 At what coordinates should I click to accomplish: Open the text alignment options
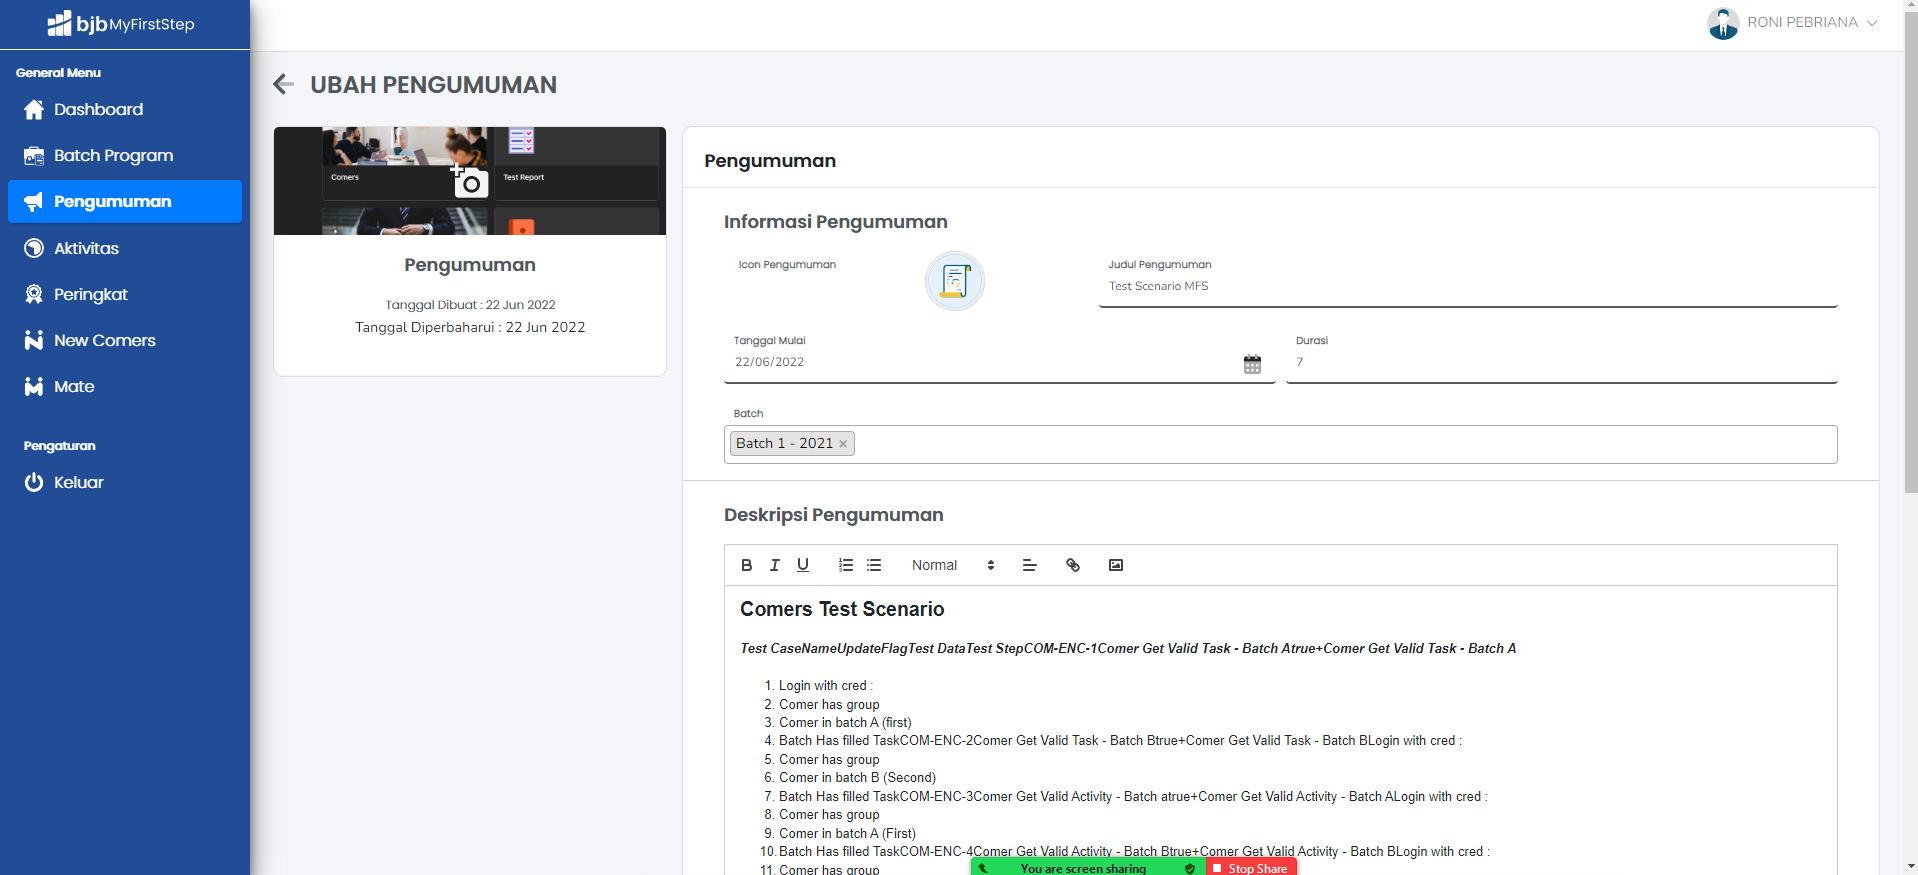[1029, 565]
